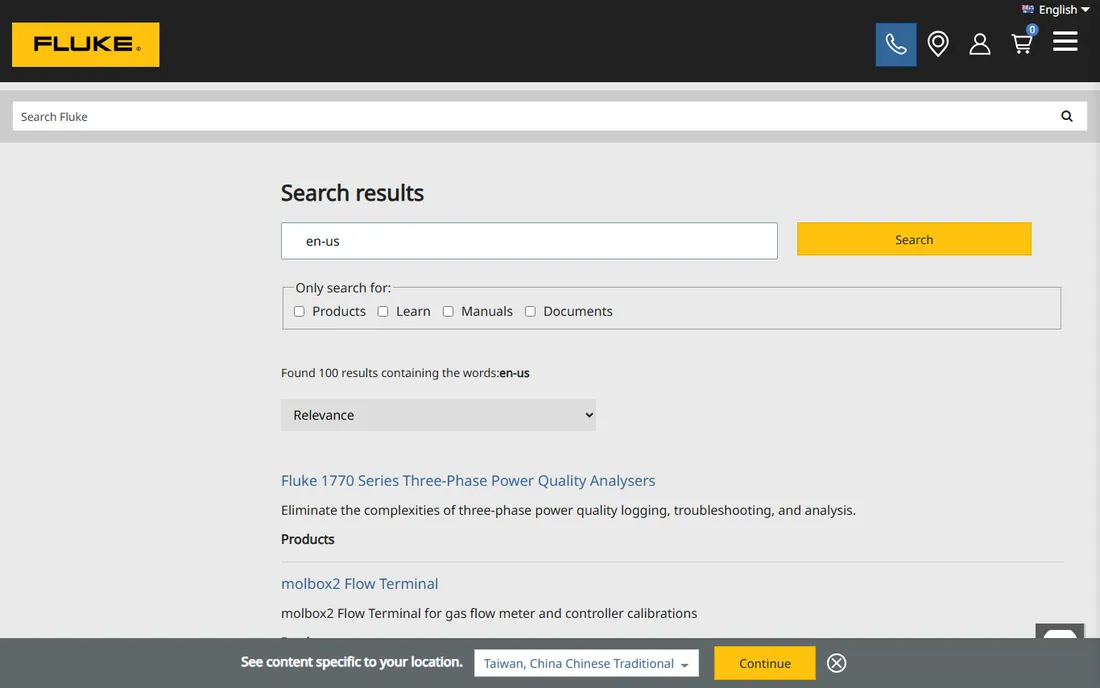Viewport: 1100px width, 688px height.
Task: Open the Relevance sort dropdown
Action: 438,415
